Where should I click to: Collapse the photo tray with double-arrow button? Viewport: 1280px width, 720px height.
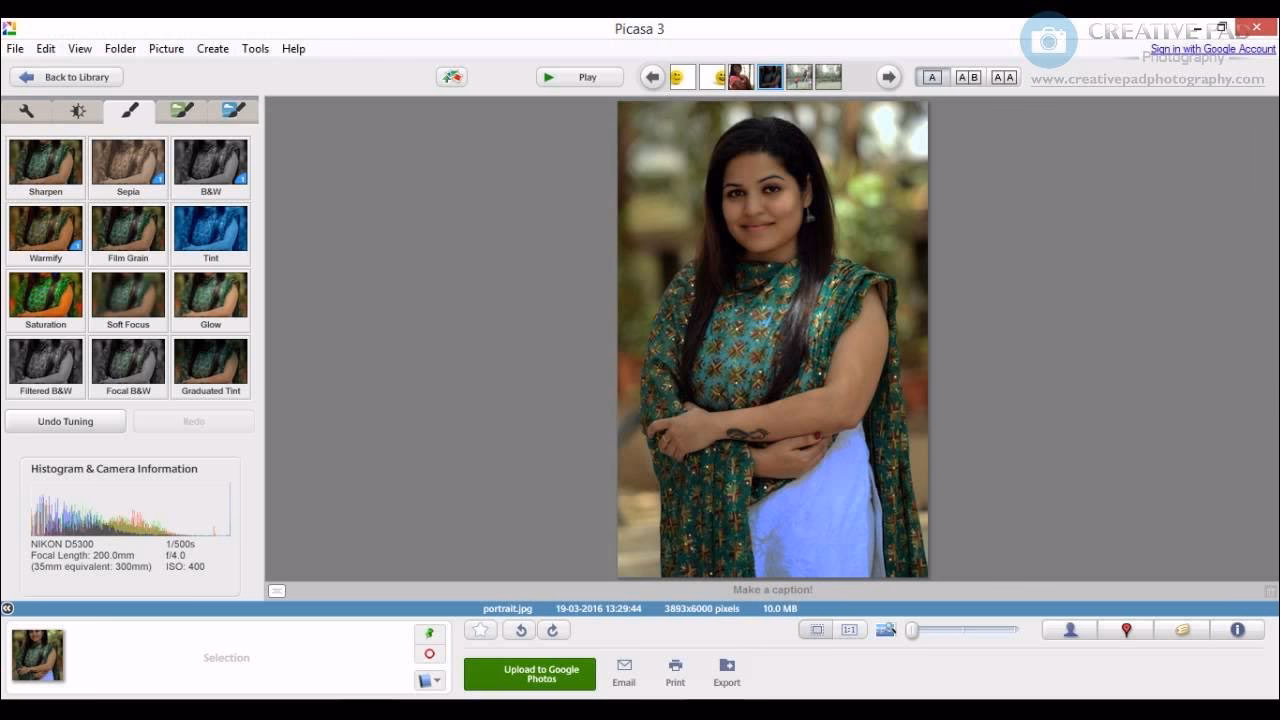(x=7, y=608)
